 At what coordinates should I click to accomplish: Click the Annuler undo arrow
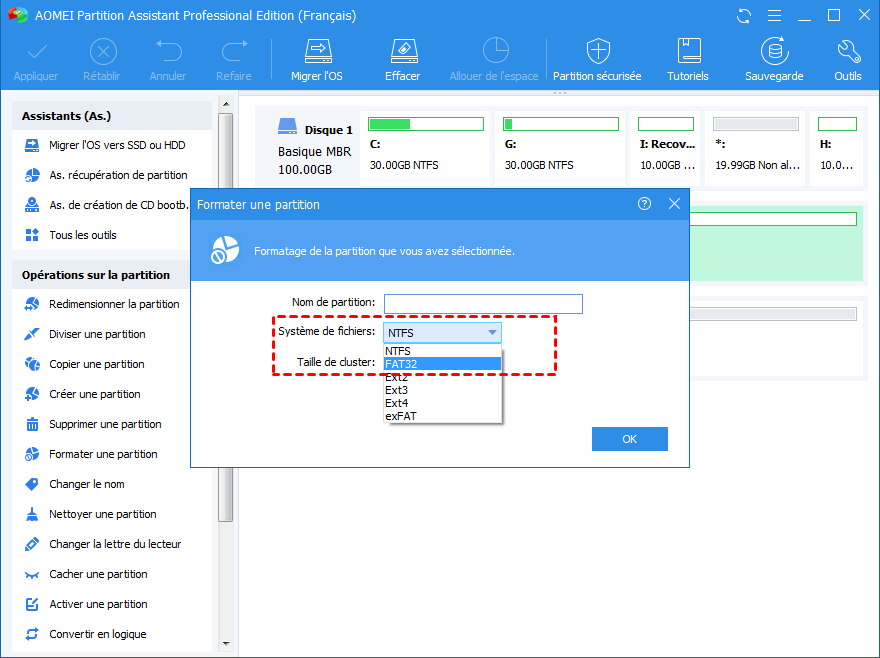168,51
